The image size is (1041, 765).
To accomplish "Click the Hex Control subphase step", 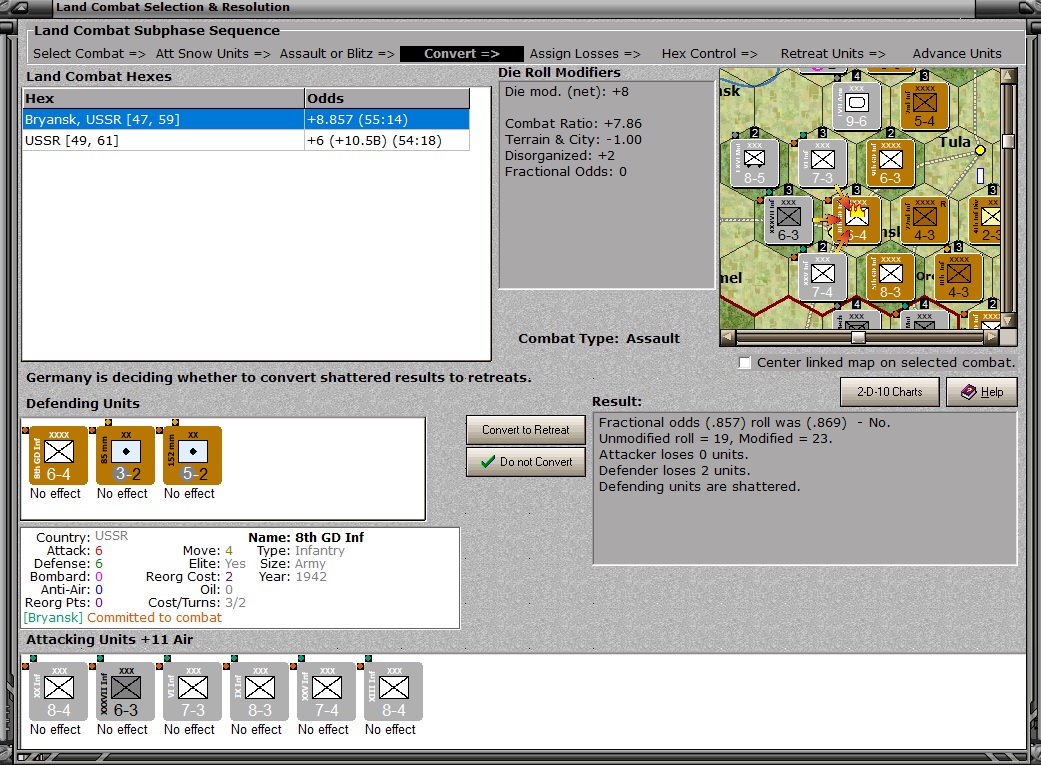I will 709,54.
